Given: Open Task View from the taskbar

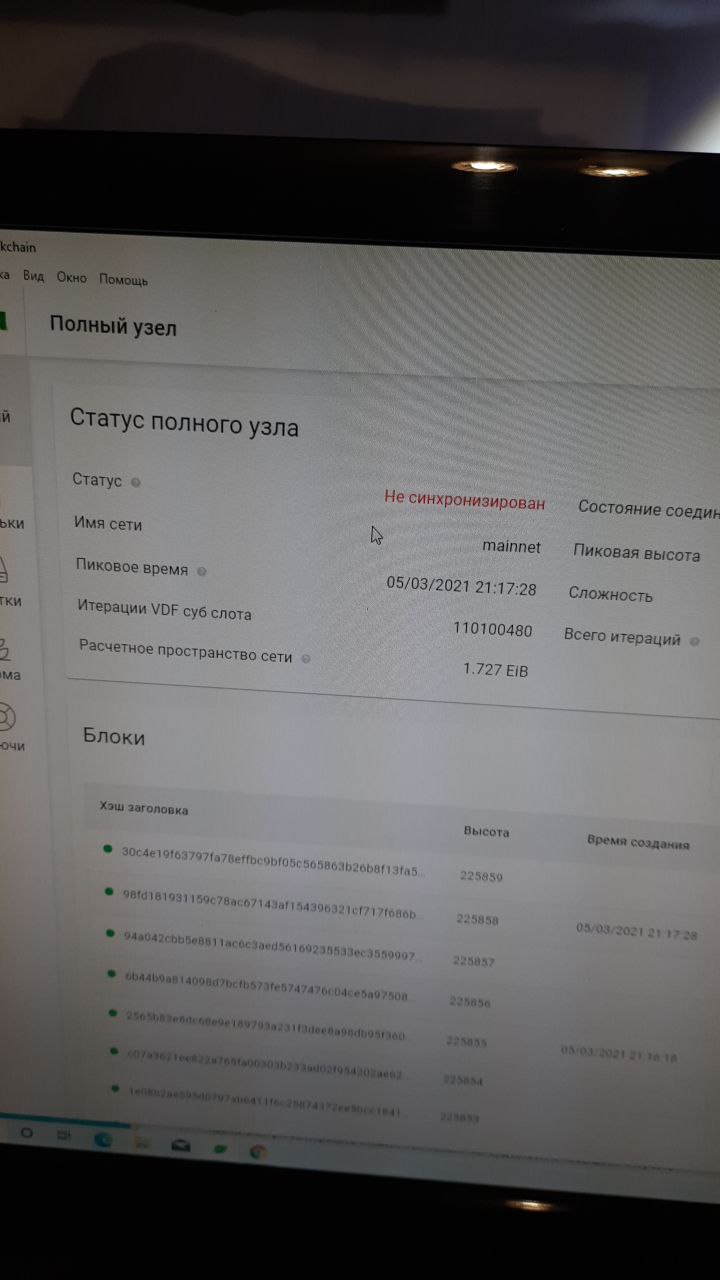Looking at the screenshot, I should [63, 1135].
